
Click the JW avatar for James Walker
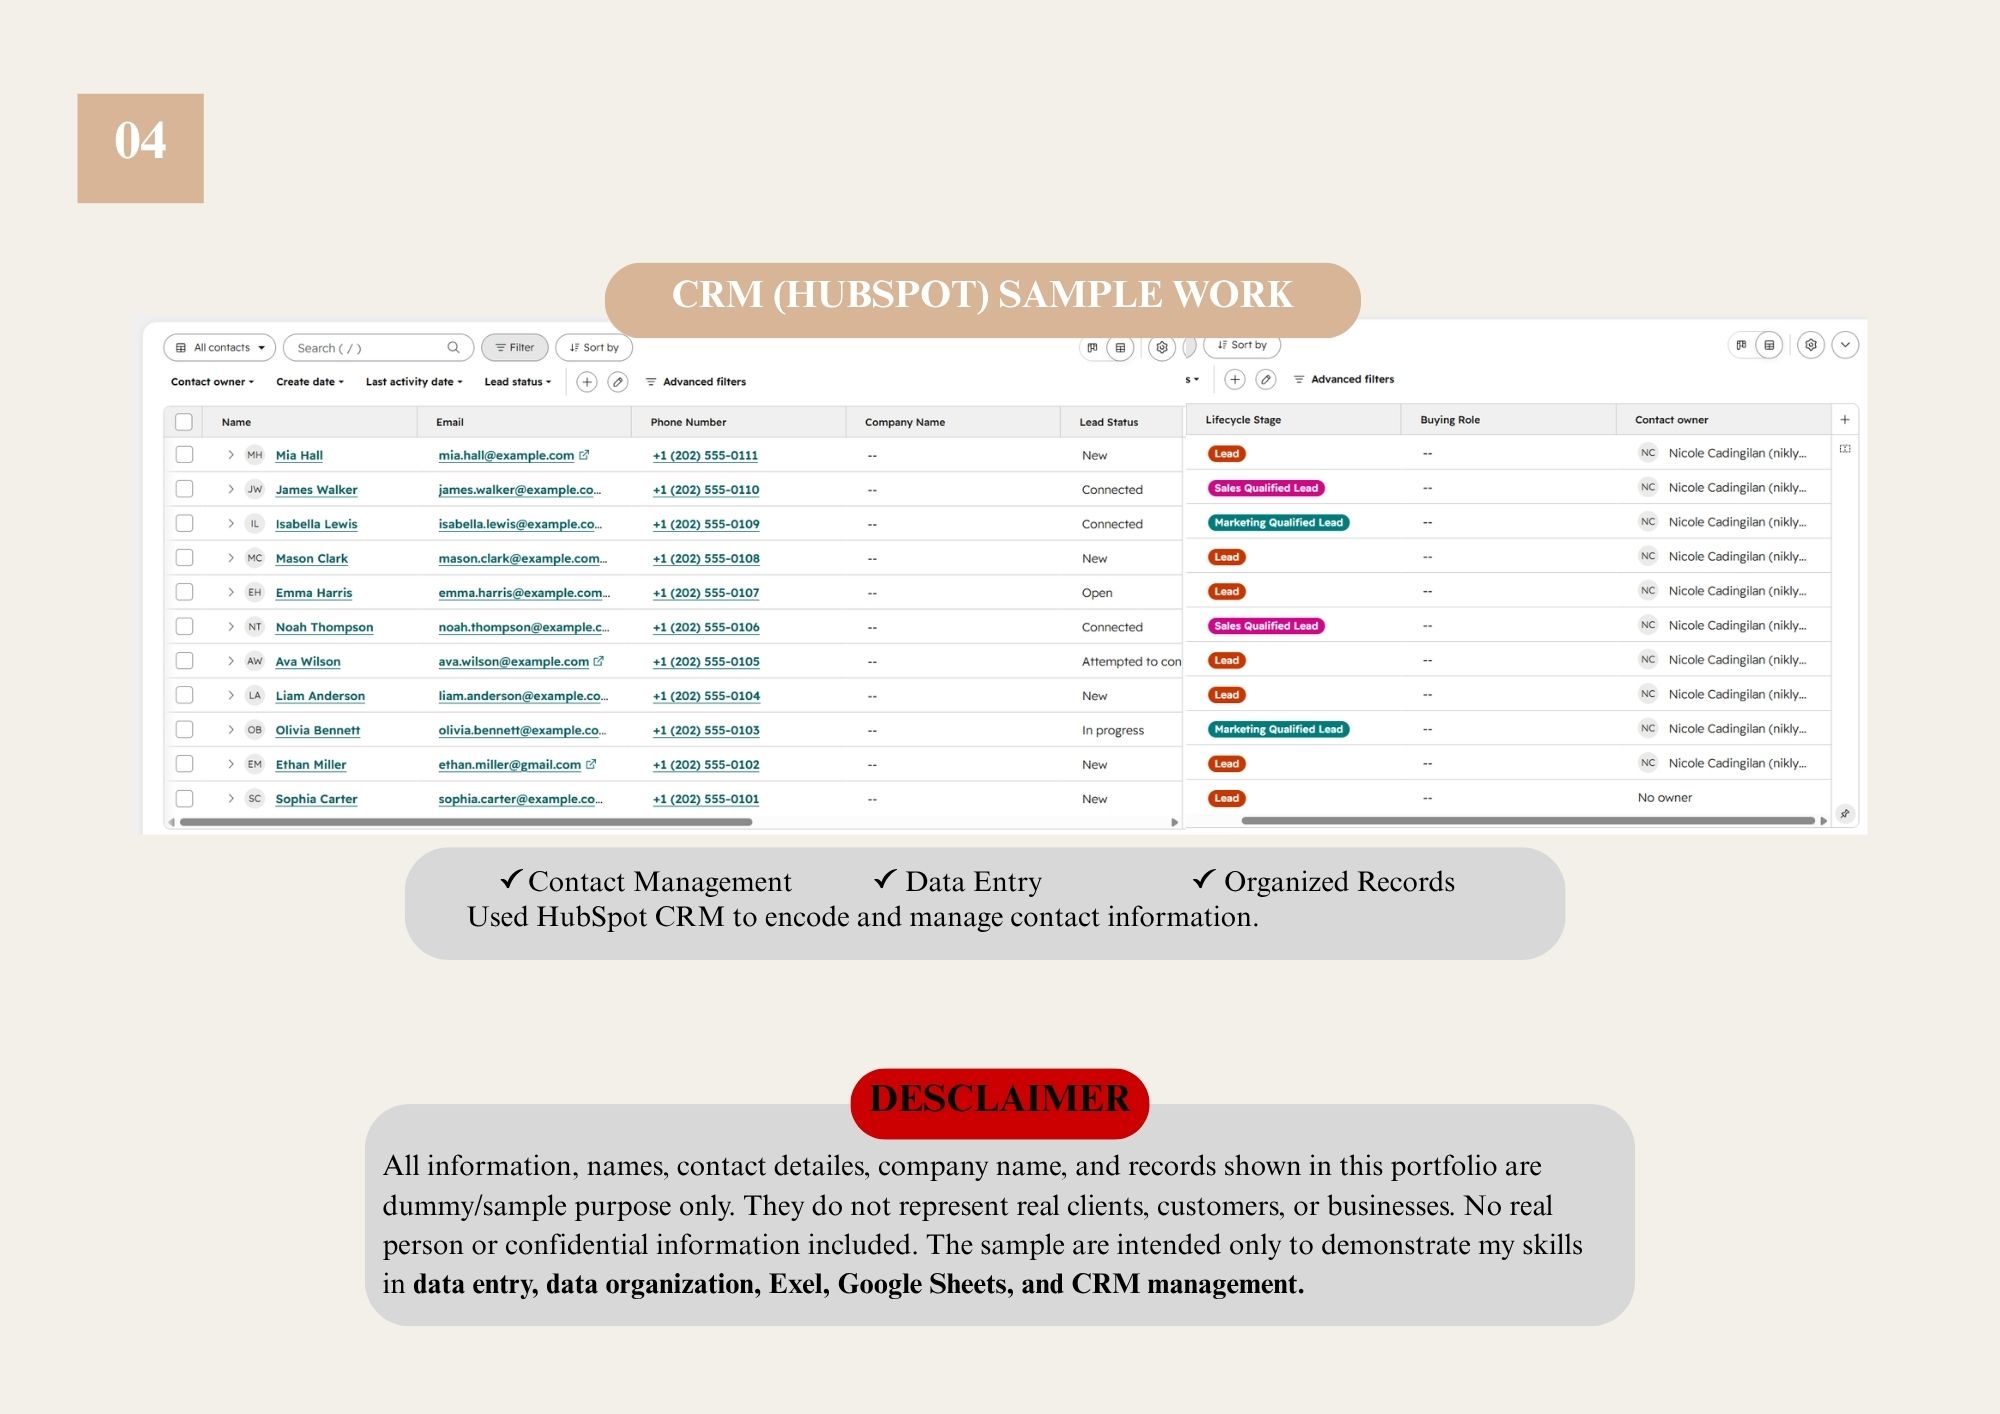(x=255, y=489)
